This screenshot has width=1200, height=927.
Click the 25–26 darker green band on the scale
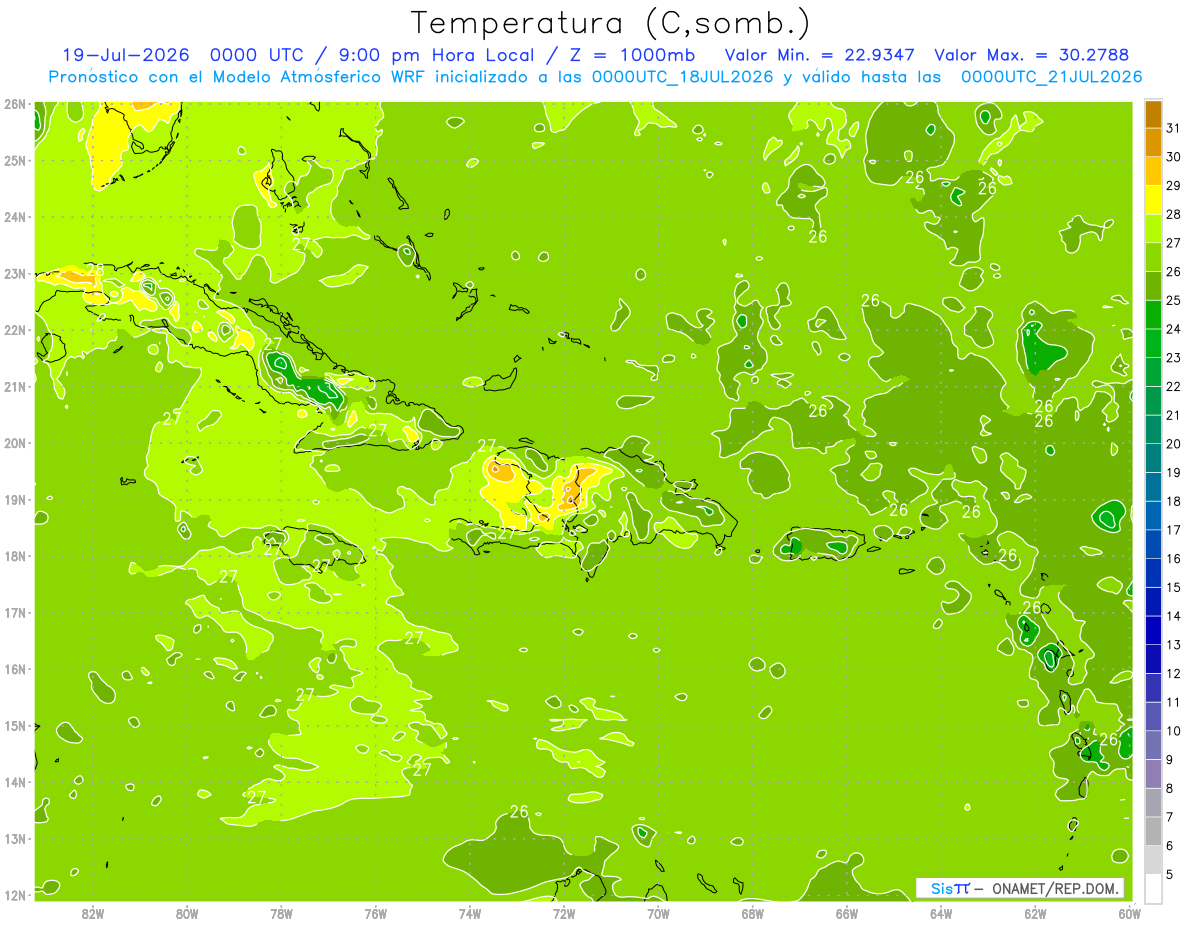[1153, 286]
